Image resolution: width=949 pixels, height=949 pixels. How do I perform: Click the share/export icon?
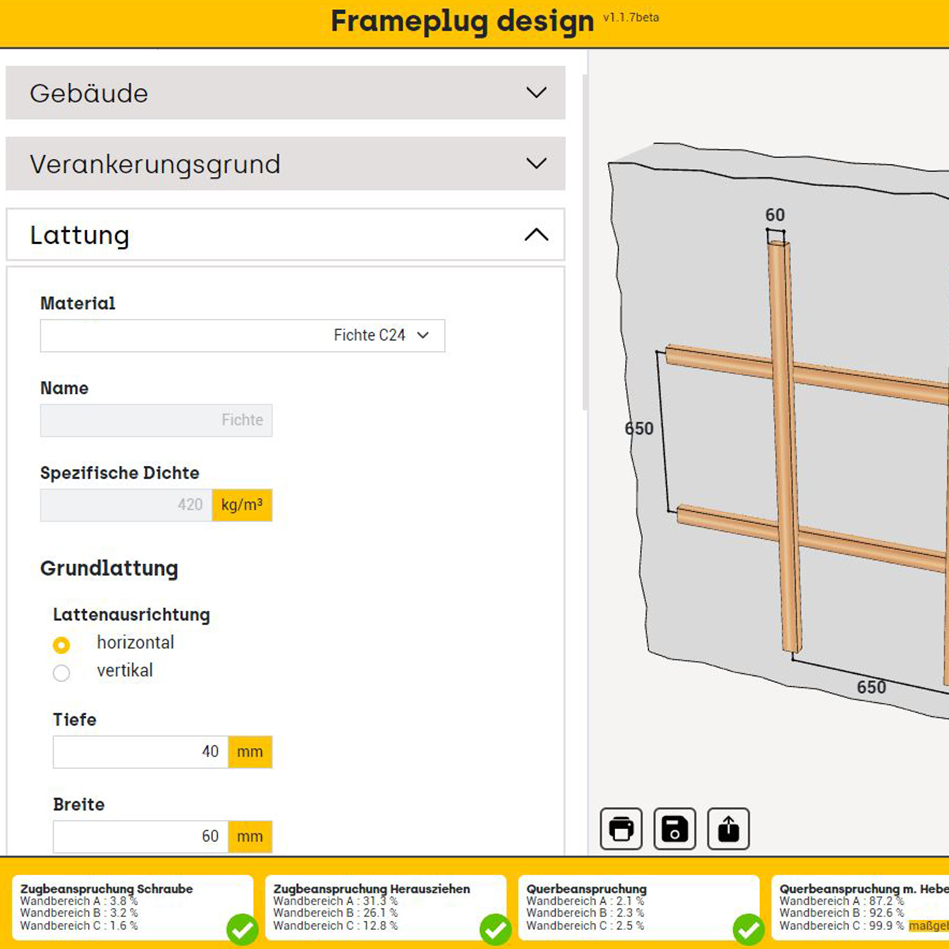tap(728, 829)
